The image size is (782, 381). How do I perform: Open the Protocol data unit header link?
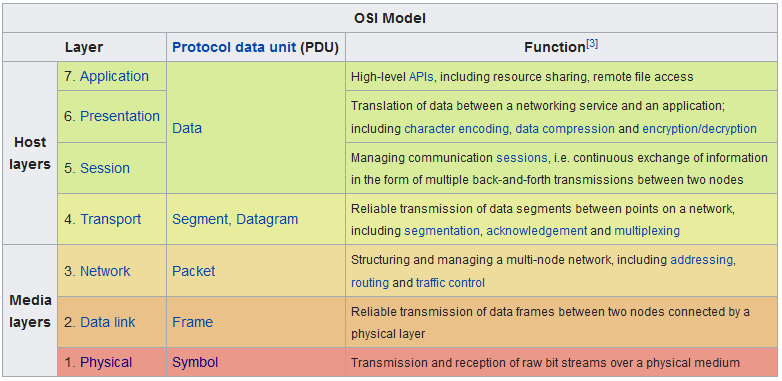[234, 47]
